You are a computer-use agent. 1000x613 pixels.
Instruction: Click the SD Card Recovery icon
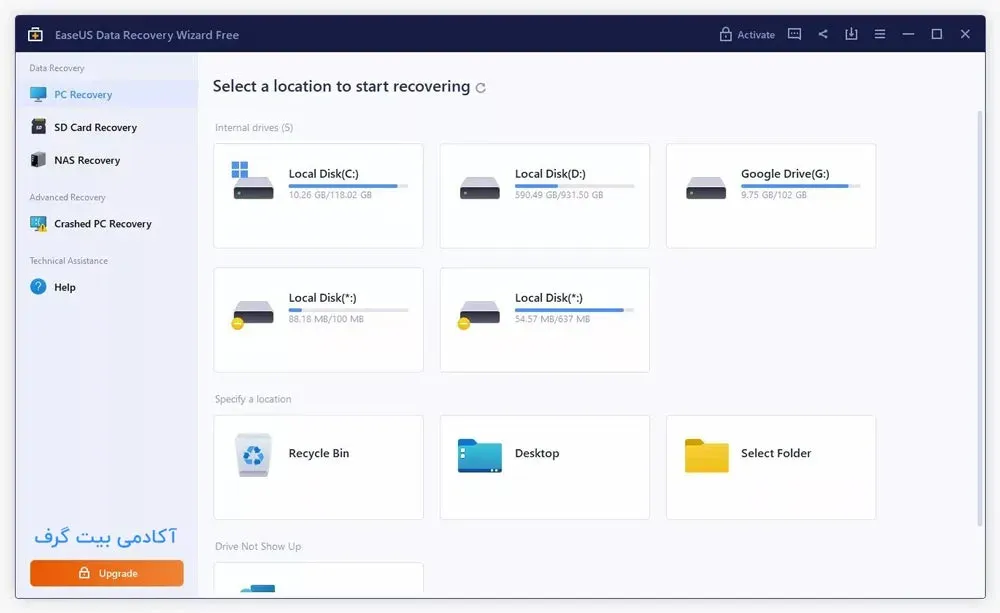point(38,127)
